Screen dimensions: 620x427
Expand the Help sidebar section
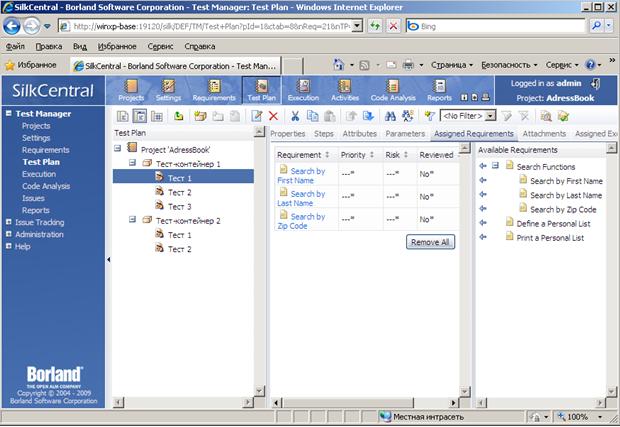8,246
